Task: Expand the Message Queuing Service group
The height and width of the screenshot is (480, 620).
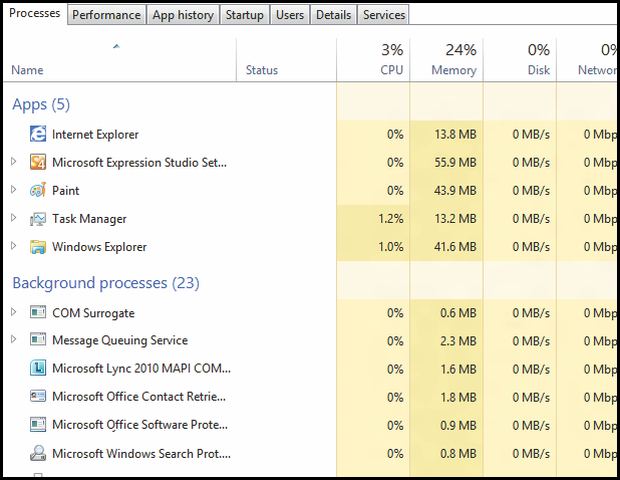Action: (13, 339)
